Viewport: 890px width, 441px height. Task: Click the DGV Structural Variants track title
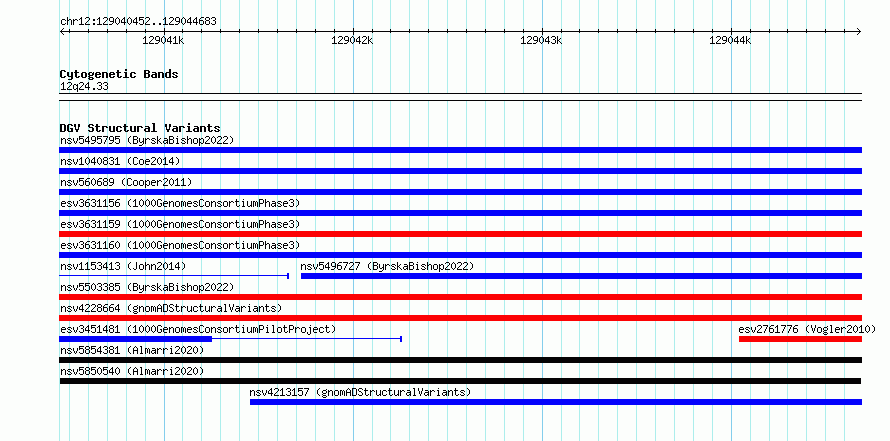point(140,128)
